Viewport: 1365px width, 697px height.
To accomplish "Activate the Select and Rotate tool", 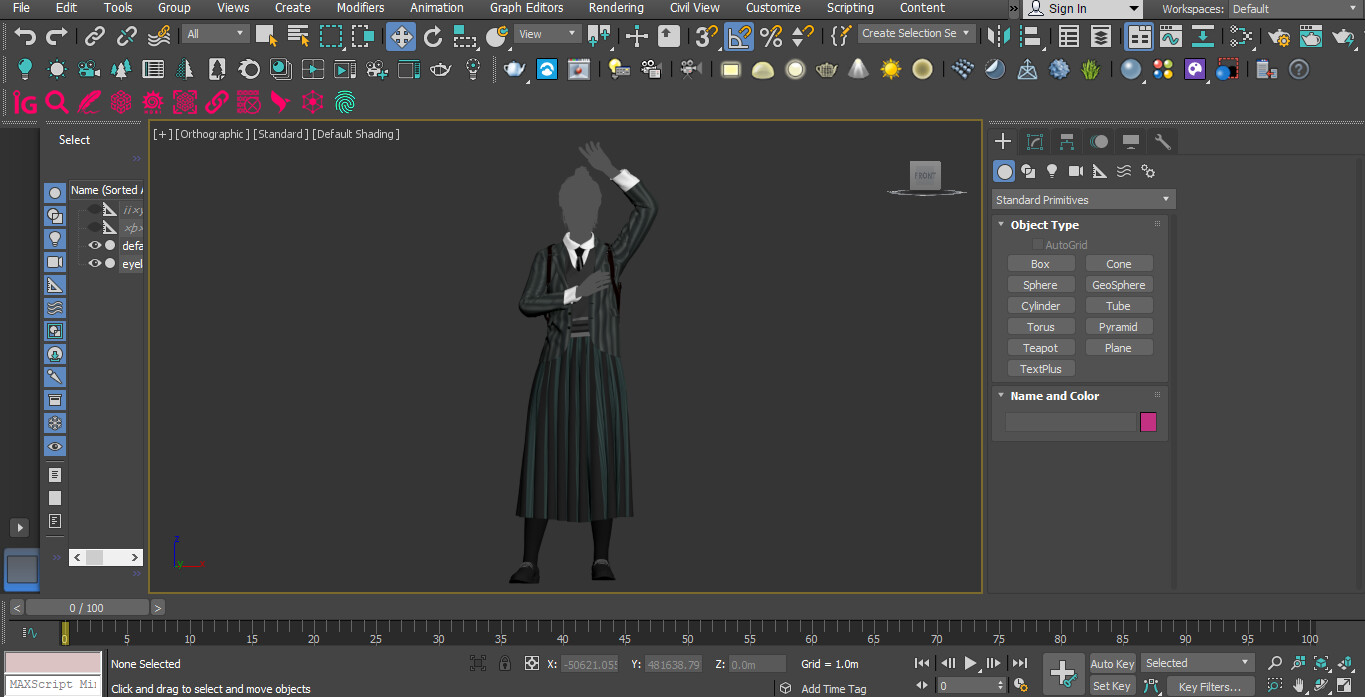I will (x=433, y=36).
